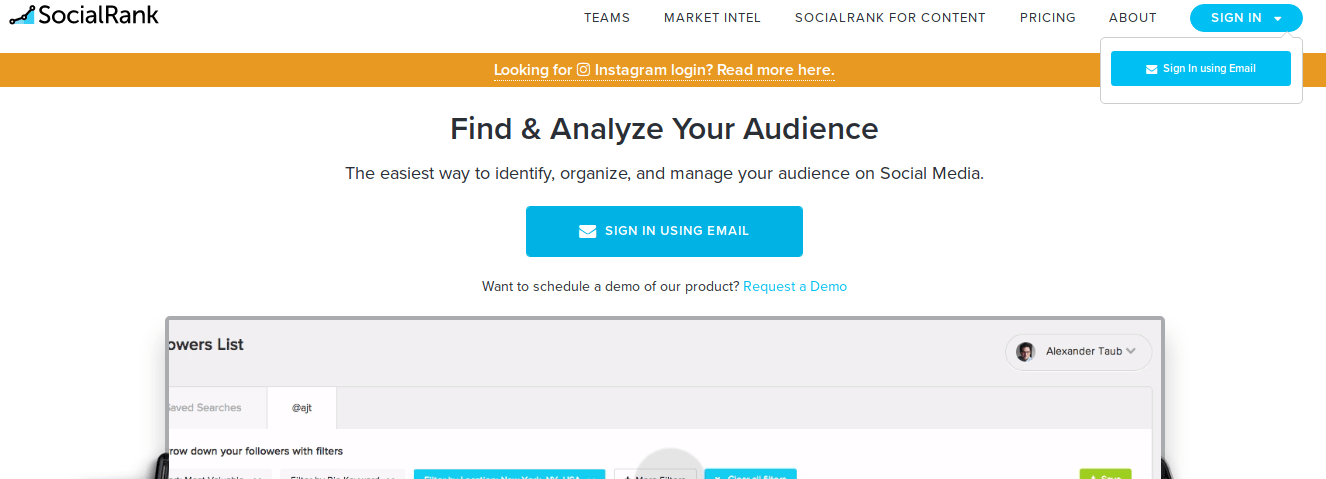Click the SocialRank logo icon
This screenshot has width=1326, height=479.
coord(22,15)
